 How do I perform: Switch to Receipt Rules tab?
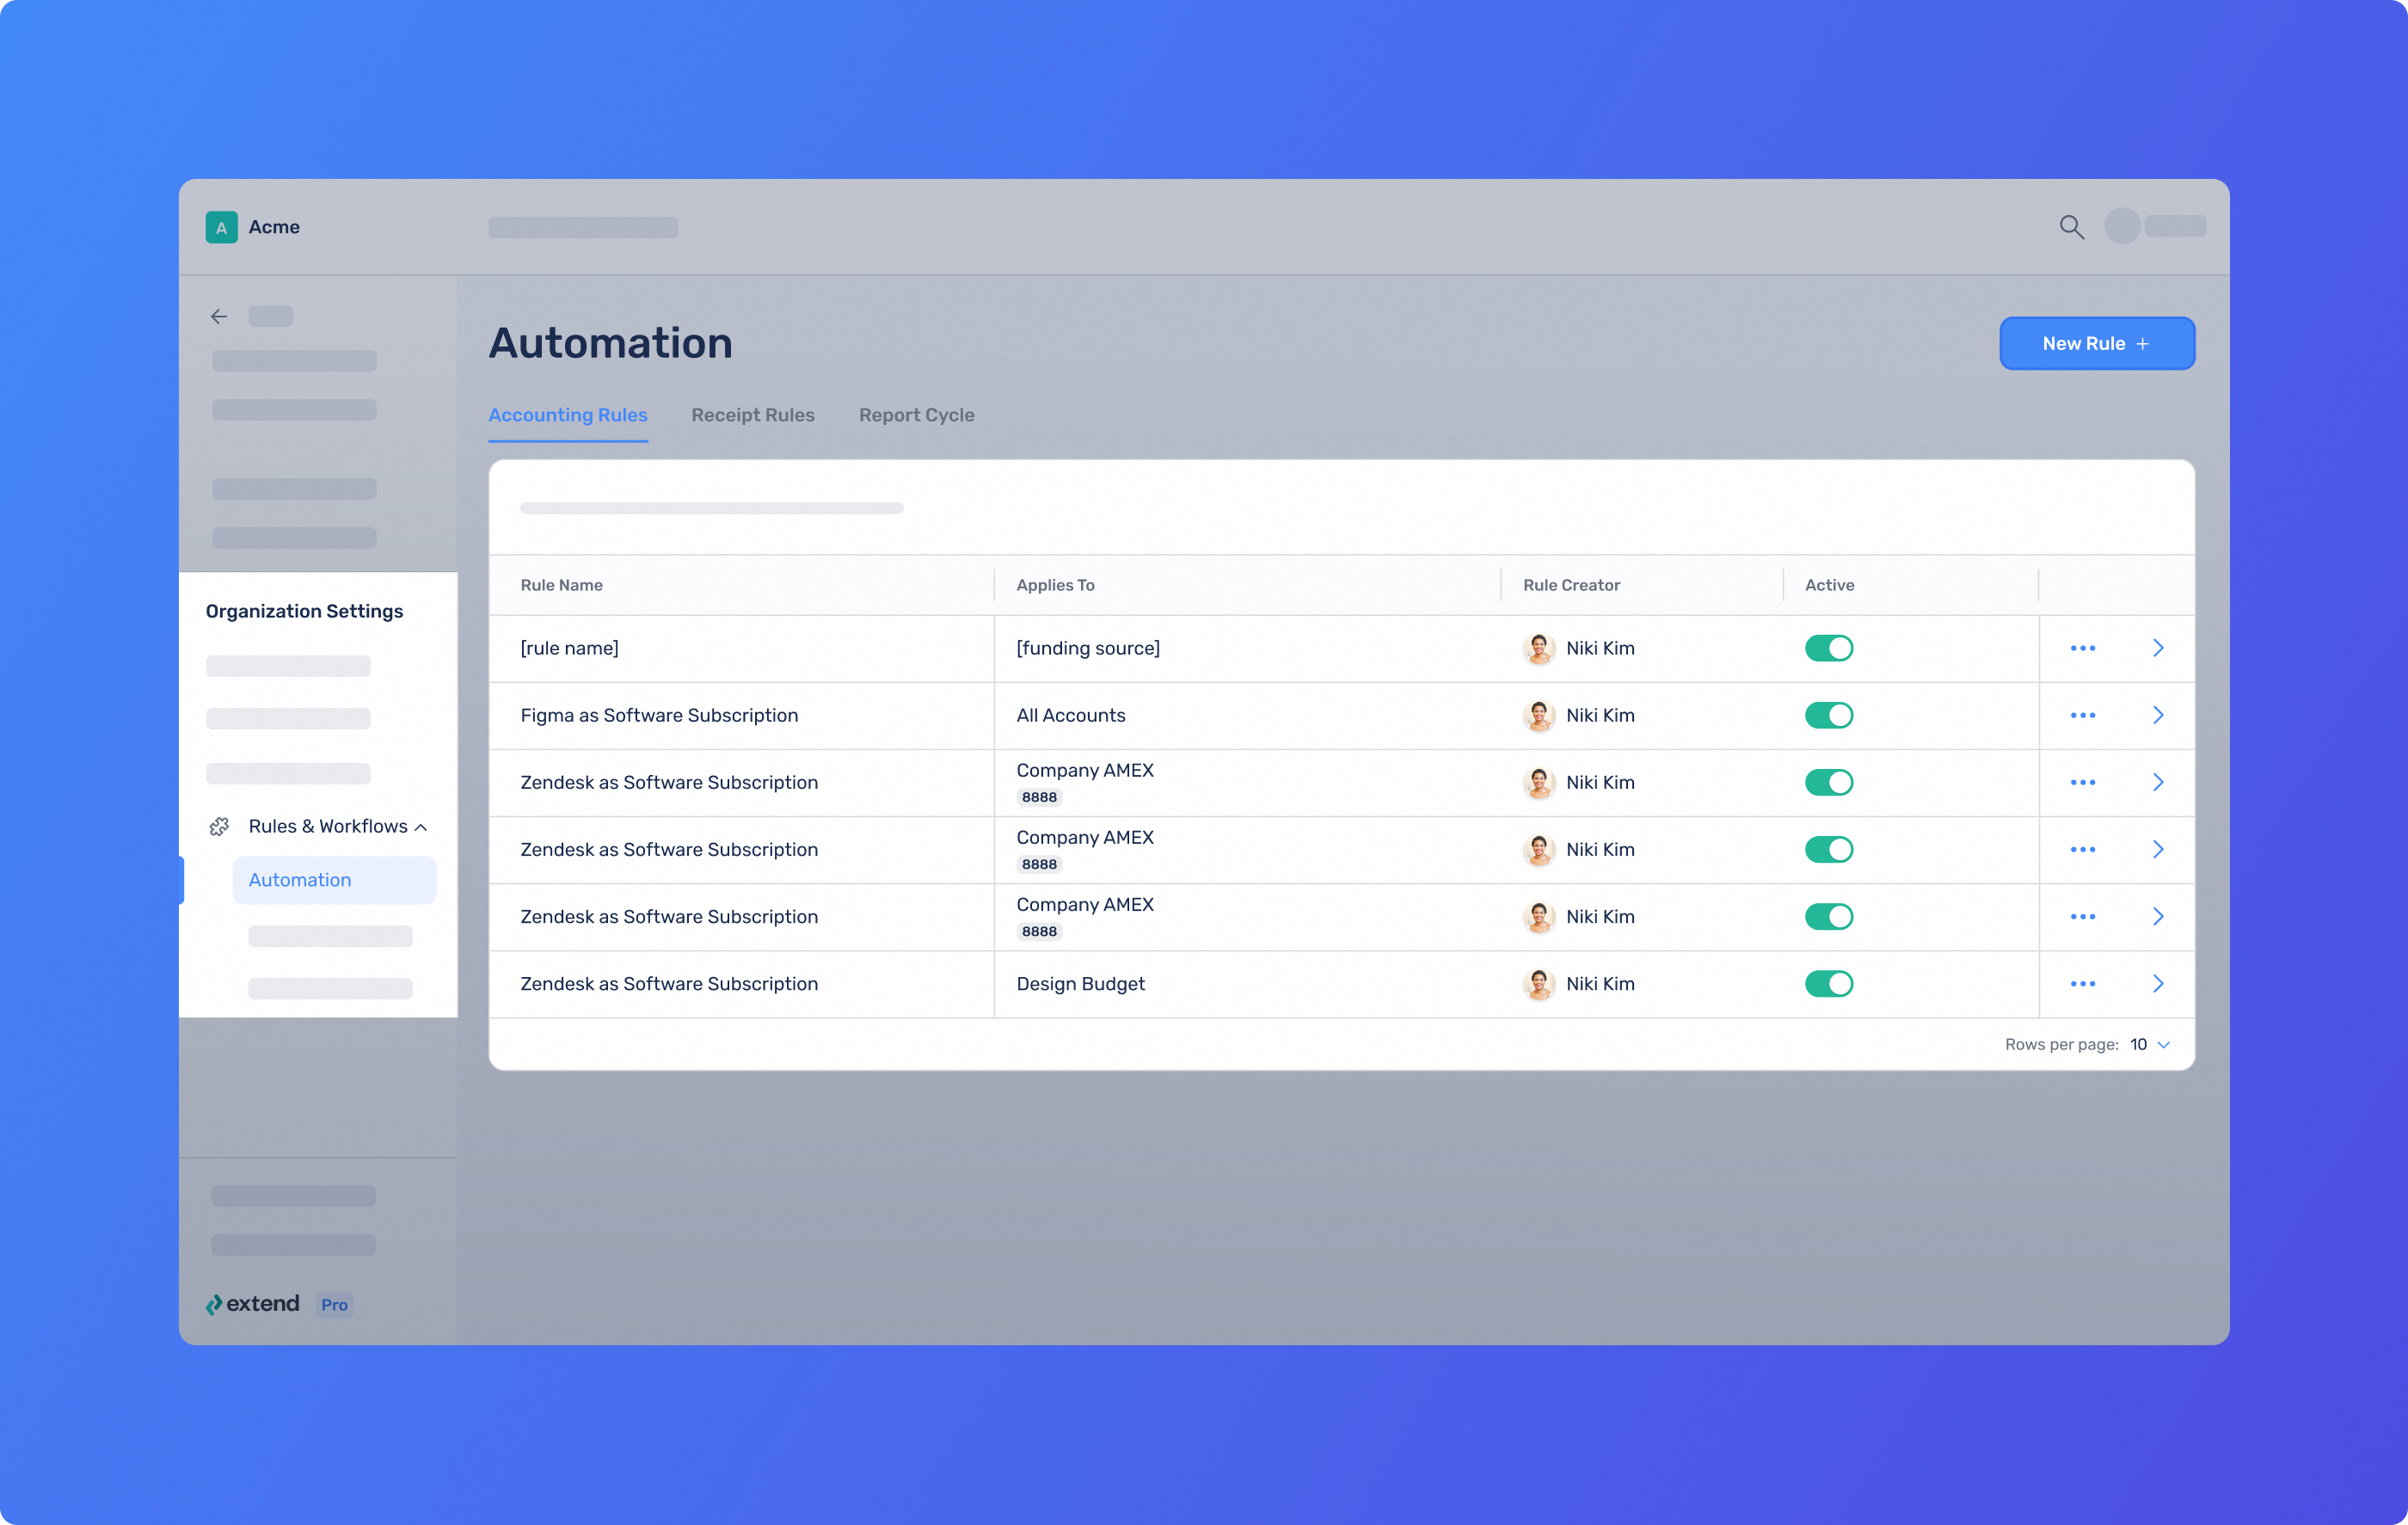752,415
